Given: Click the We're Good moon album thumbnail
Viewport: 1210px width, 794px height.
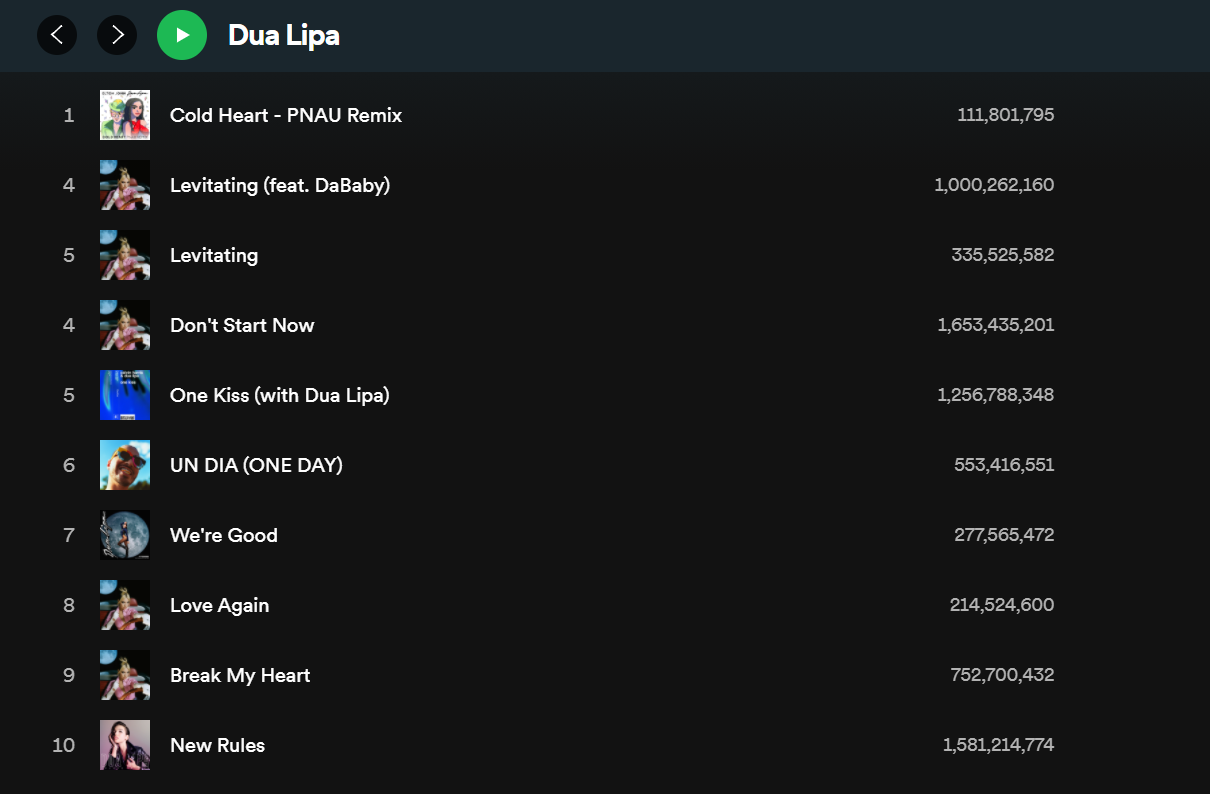Looking at the screenshot, I should pyautogui.click(x=125, y=535).
